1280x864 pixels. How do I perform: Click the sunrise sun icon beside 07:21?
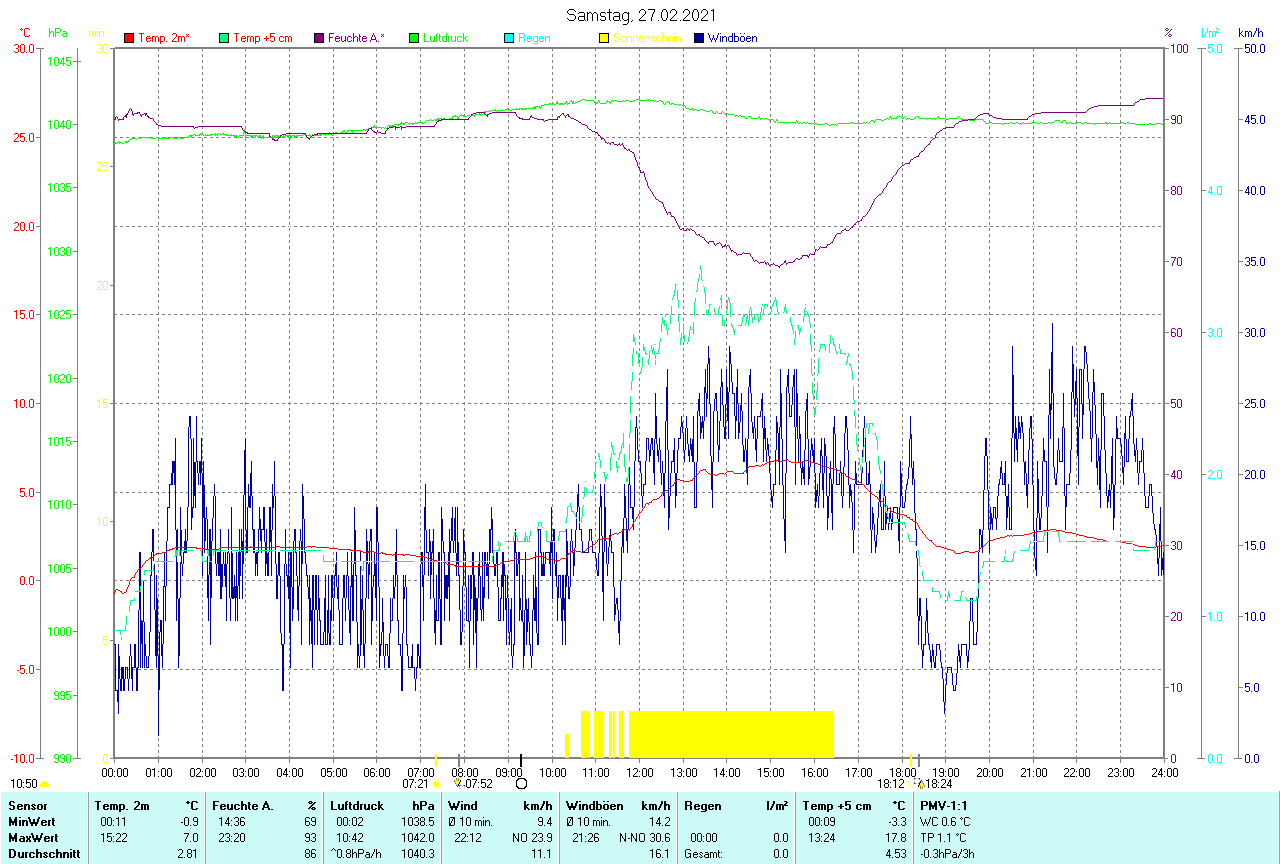[x=436, y=784]
